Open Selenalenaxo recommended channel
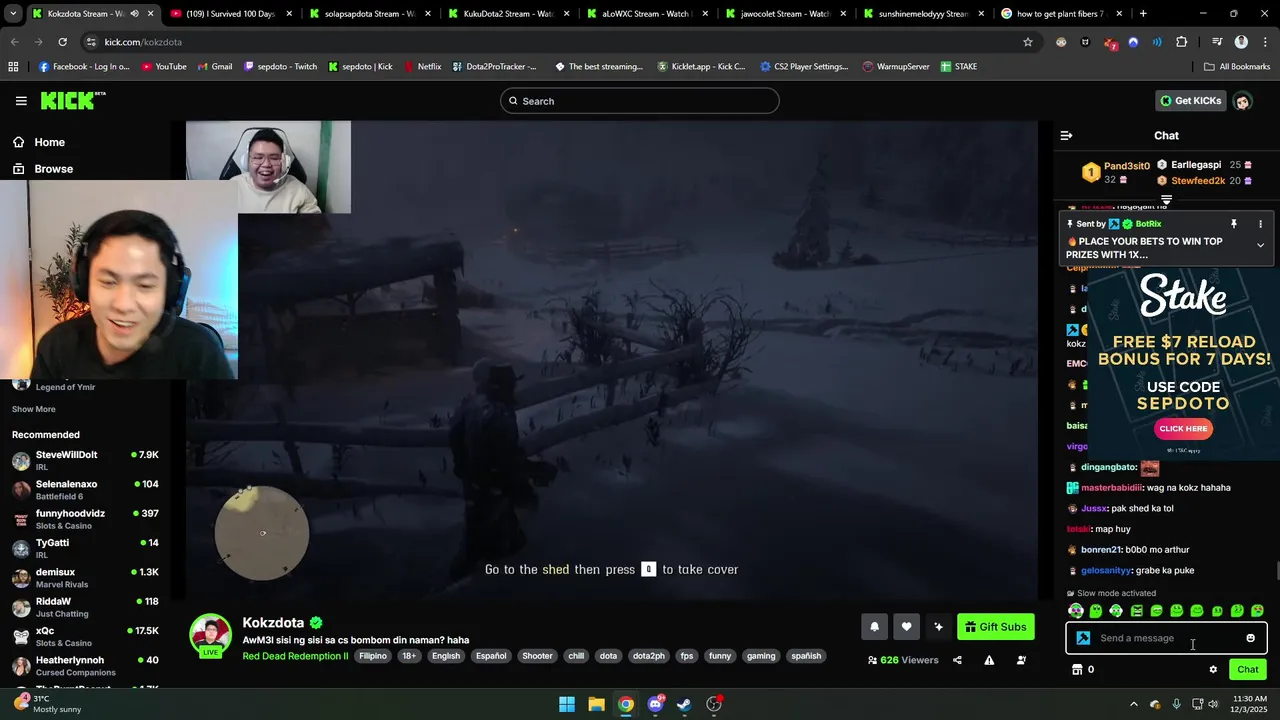Image resolution: width=1280 pixels, height=720 pixels. [85, 490]
